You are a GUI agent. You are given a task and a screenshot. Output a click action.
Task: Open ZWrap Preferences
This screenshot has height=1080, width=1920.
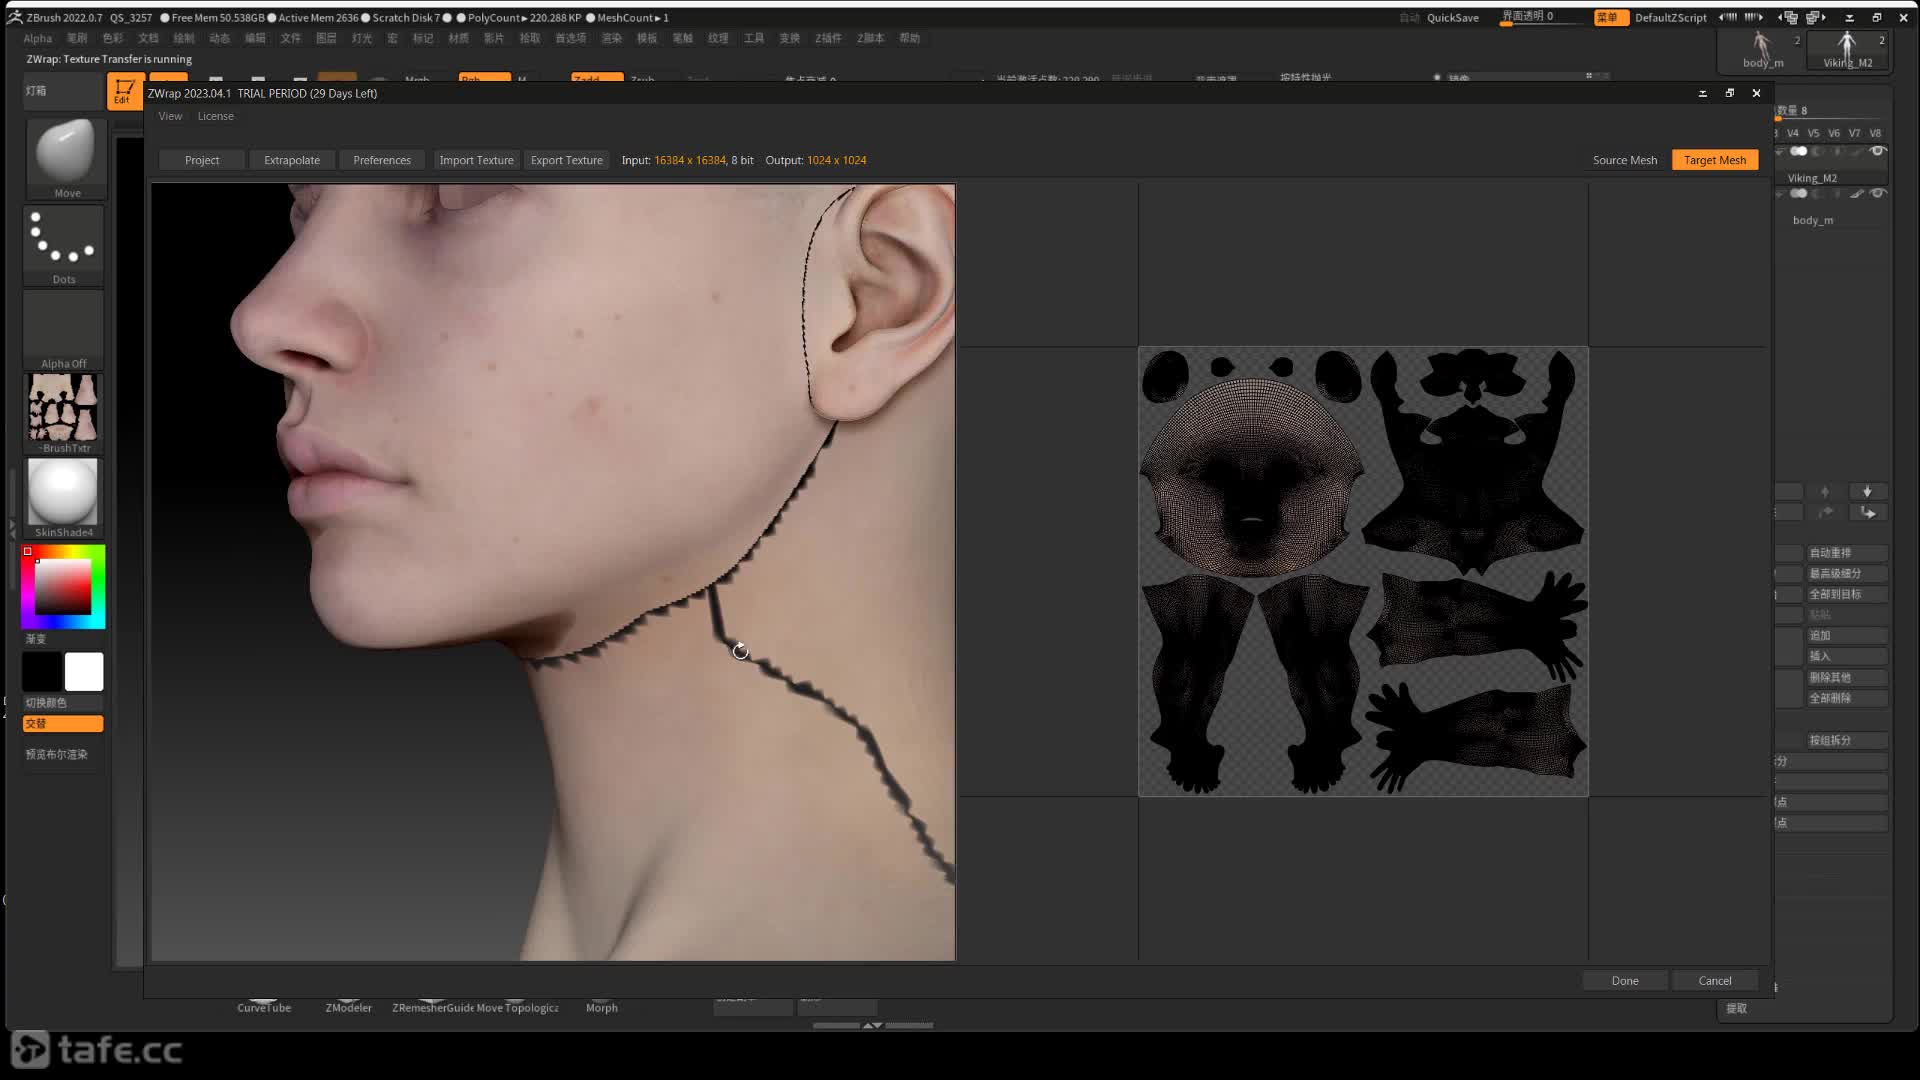click(382, 160)
